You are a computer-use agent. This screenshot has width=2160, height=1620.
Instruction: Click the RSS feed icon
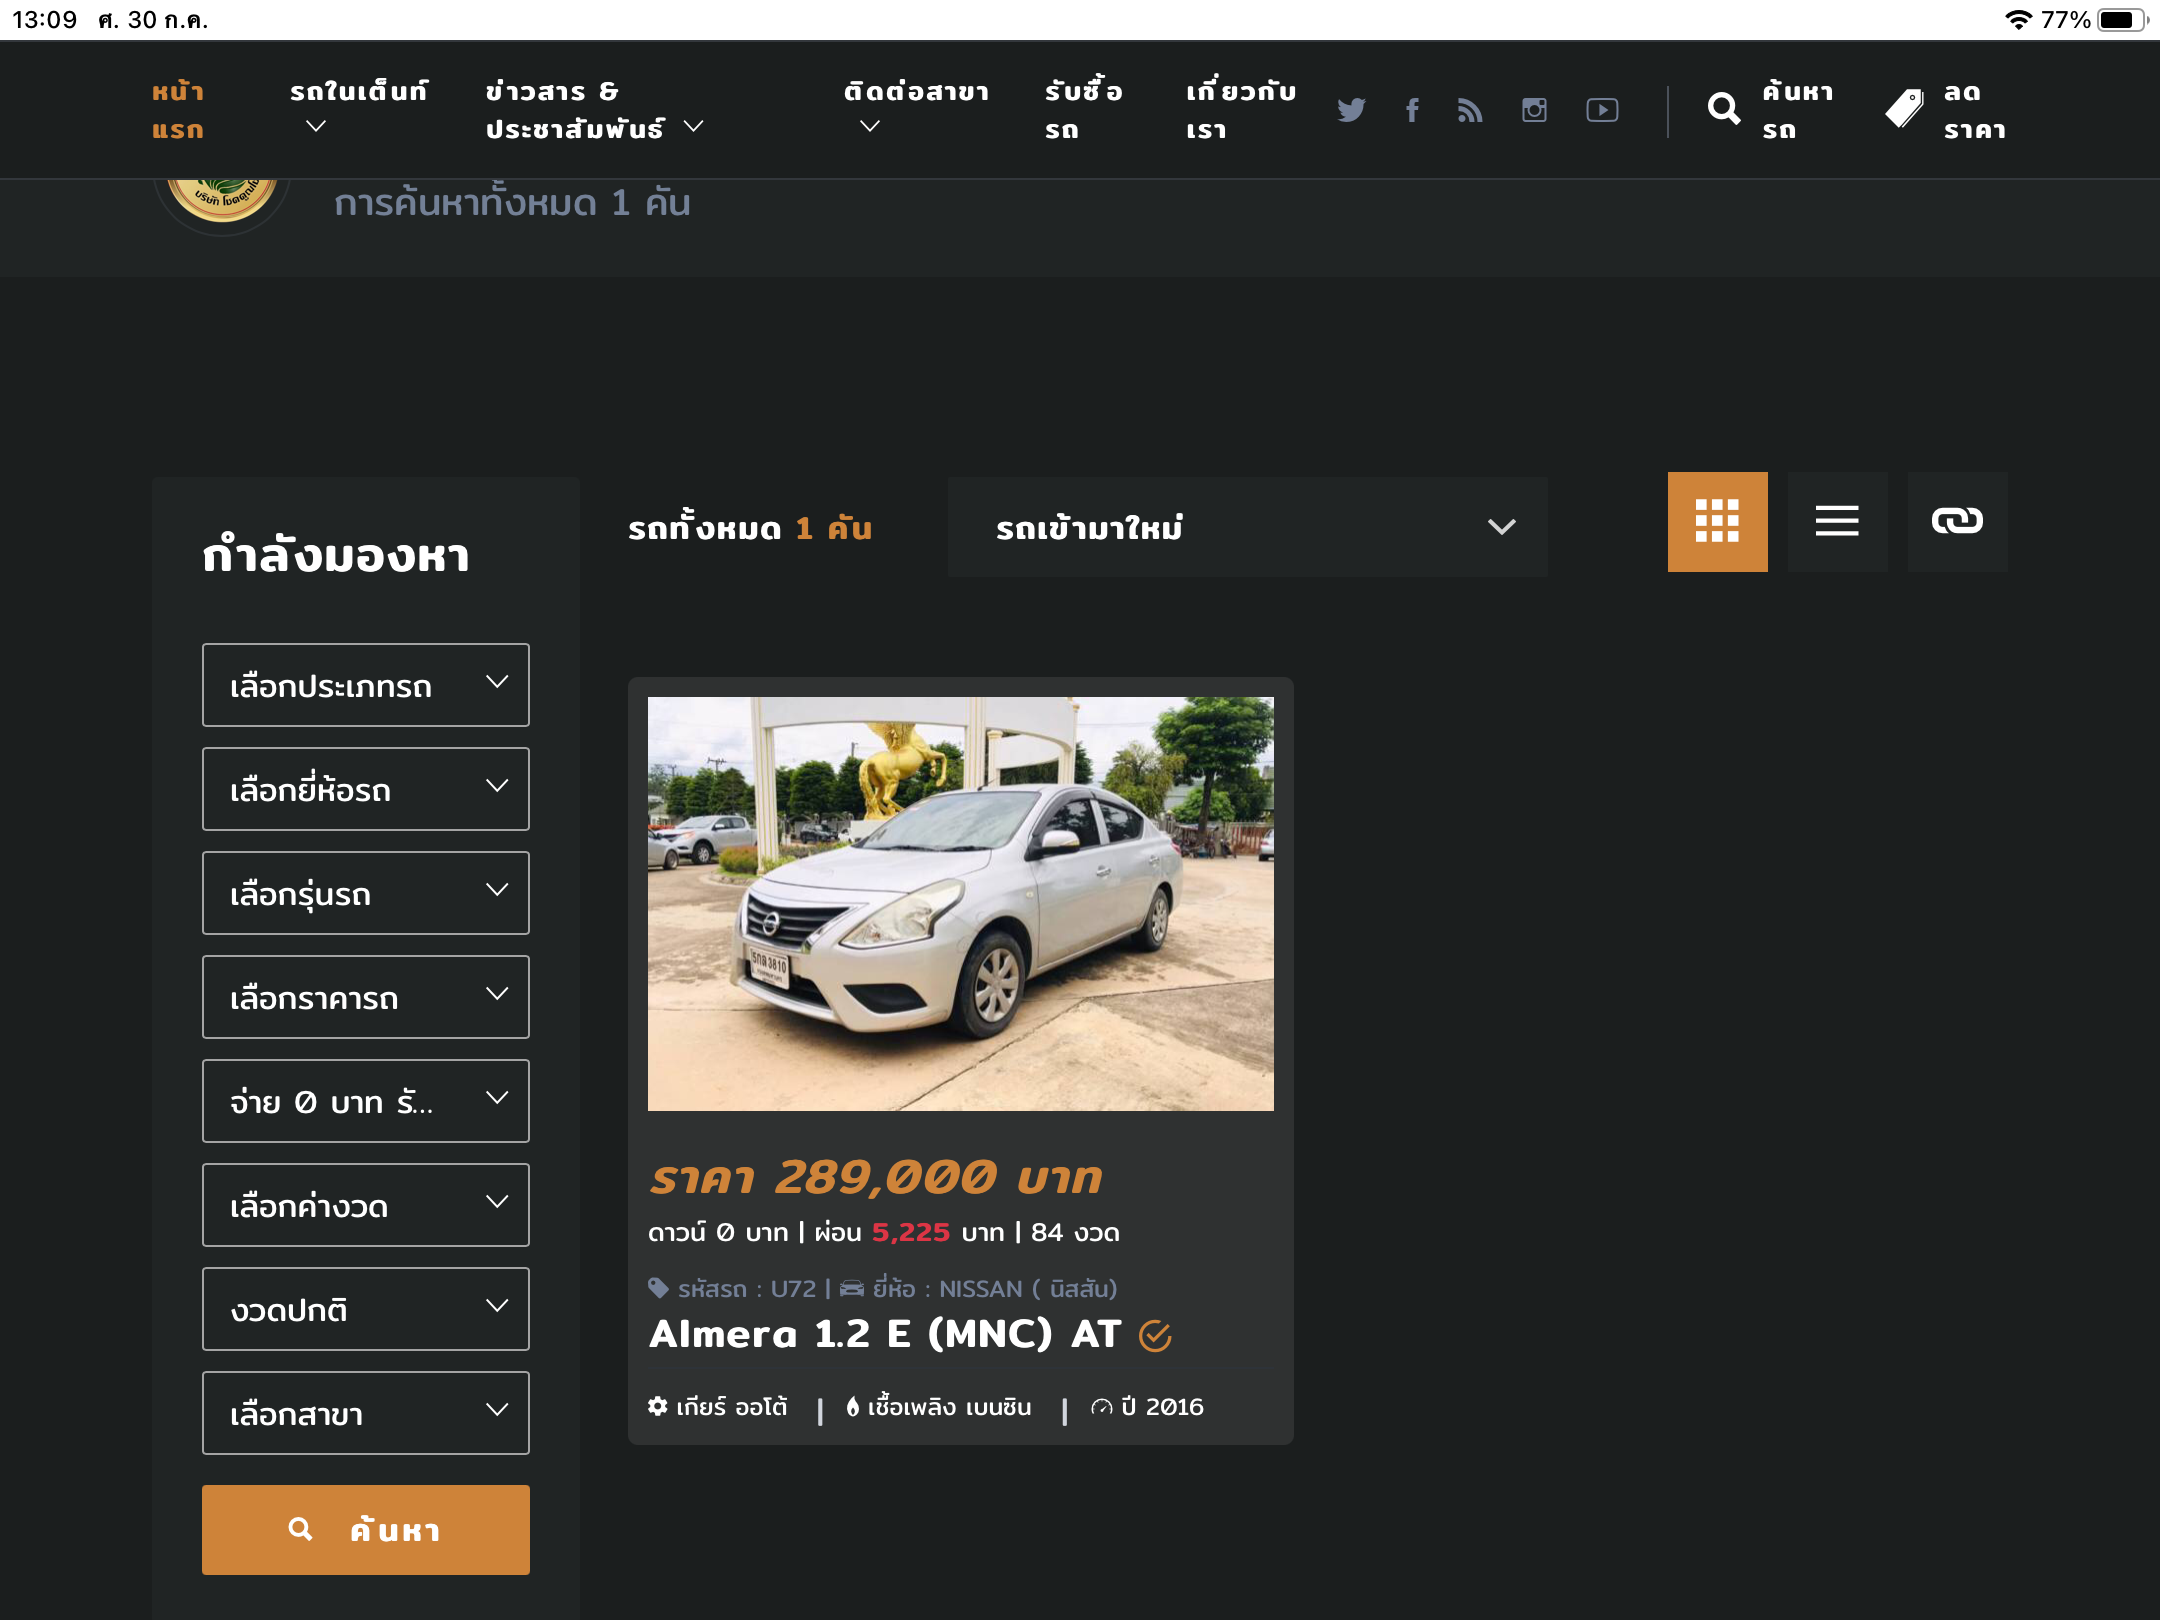(x=1470, y=110)
